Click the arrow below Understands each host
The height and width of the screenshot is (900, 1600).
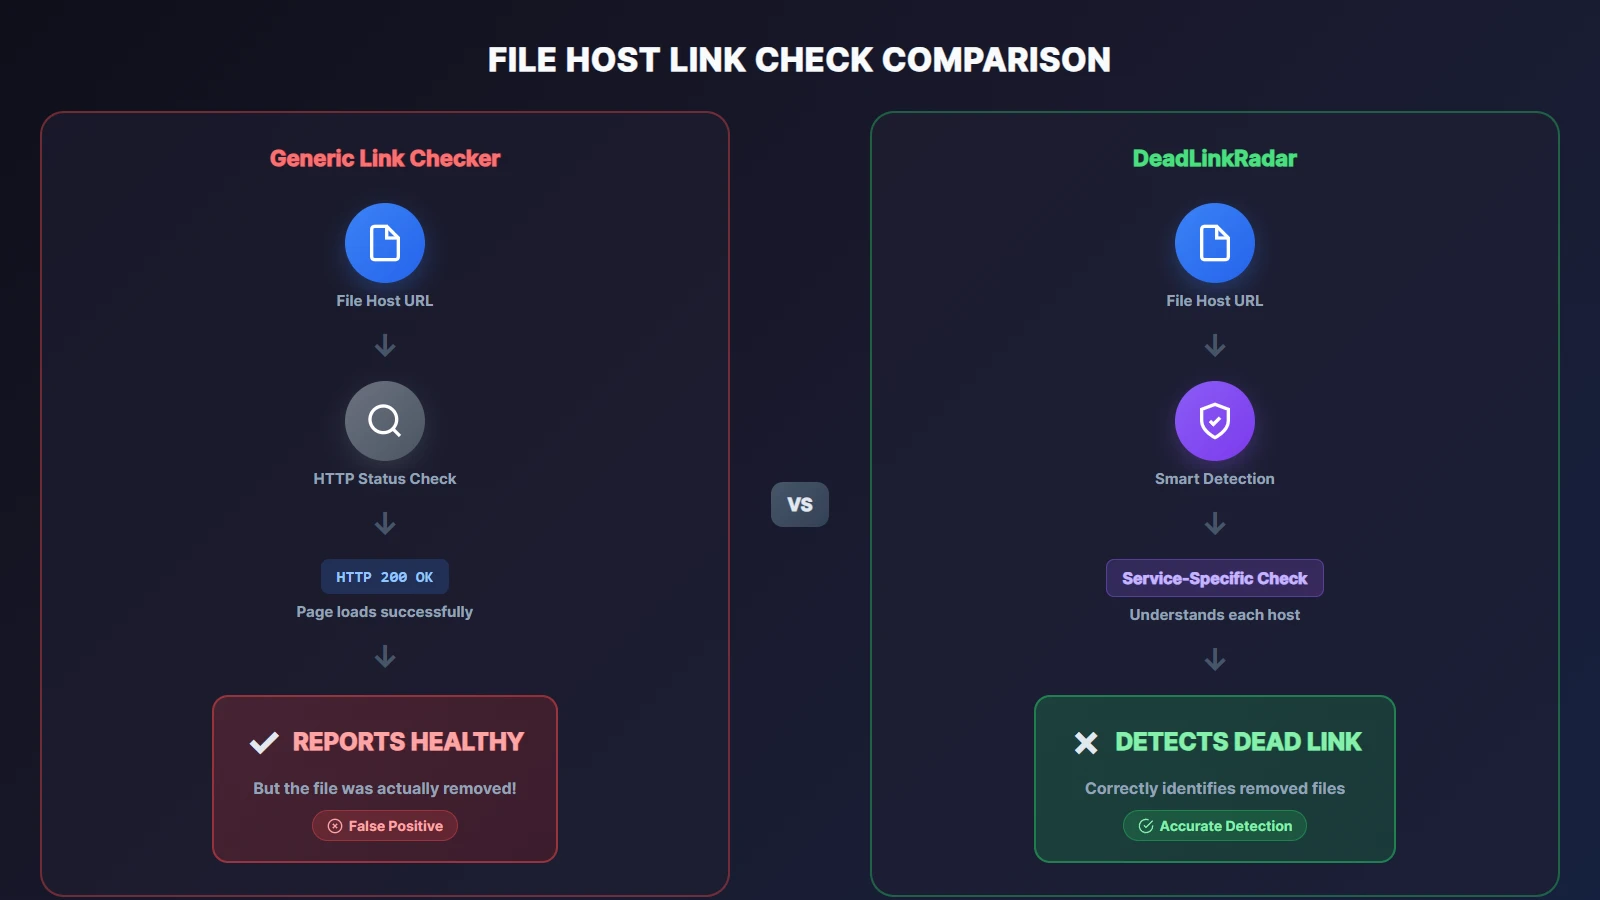click(1214, 660)
